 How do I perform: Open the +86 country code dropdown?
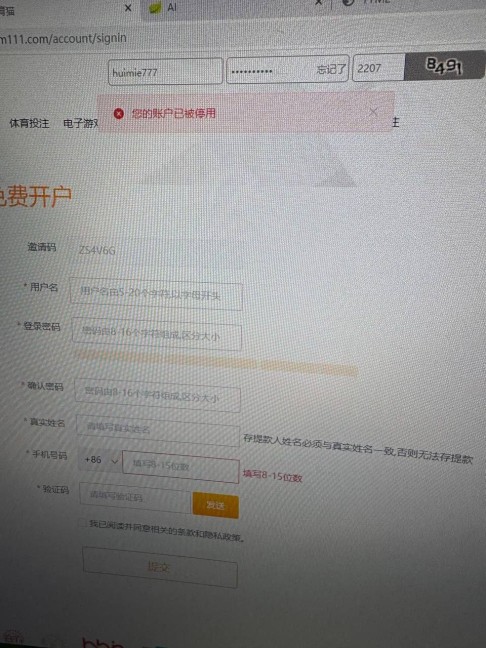pyautogui.click(x=100, y=460)
